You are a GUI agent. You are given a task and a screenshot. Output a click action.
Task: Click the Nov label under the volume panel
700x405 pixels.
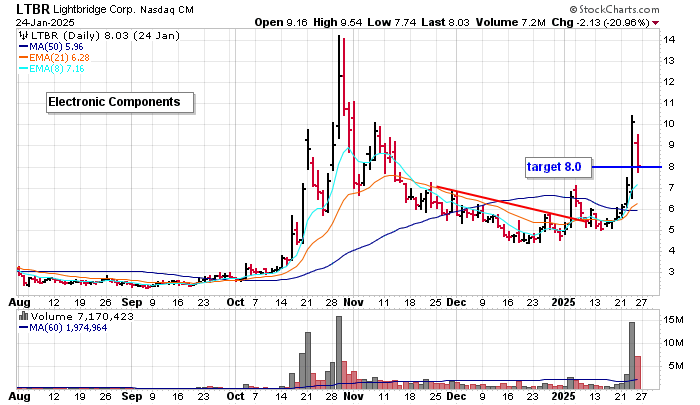click(x=353, y=396)
